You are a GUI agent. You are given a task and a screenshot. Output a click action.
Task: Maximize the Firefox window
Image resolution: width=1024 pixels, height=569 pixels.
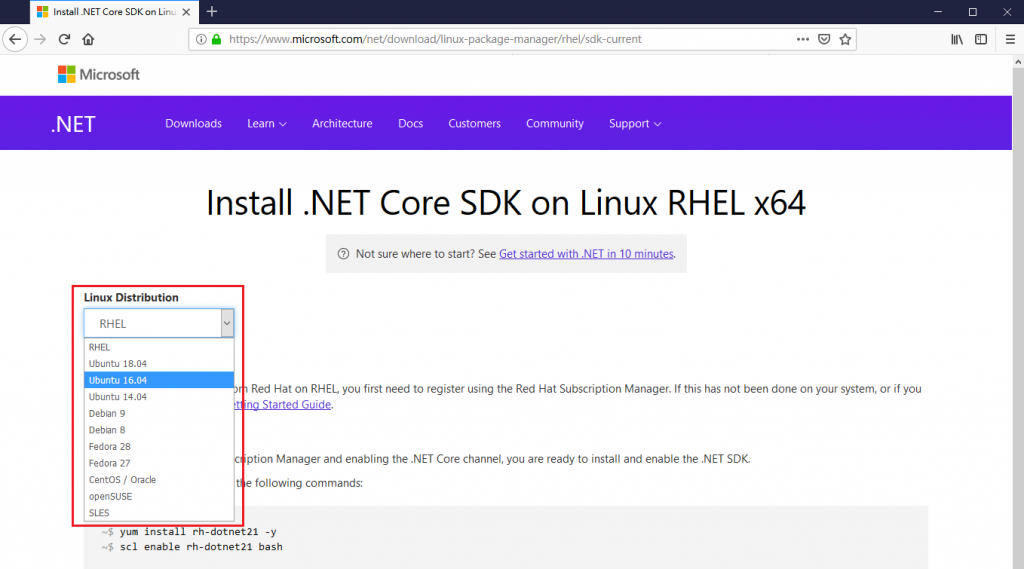pyautogui.click(x=972, y=12)
